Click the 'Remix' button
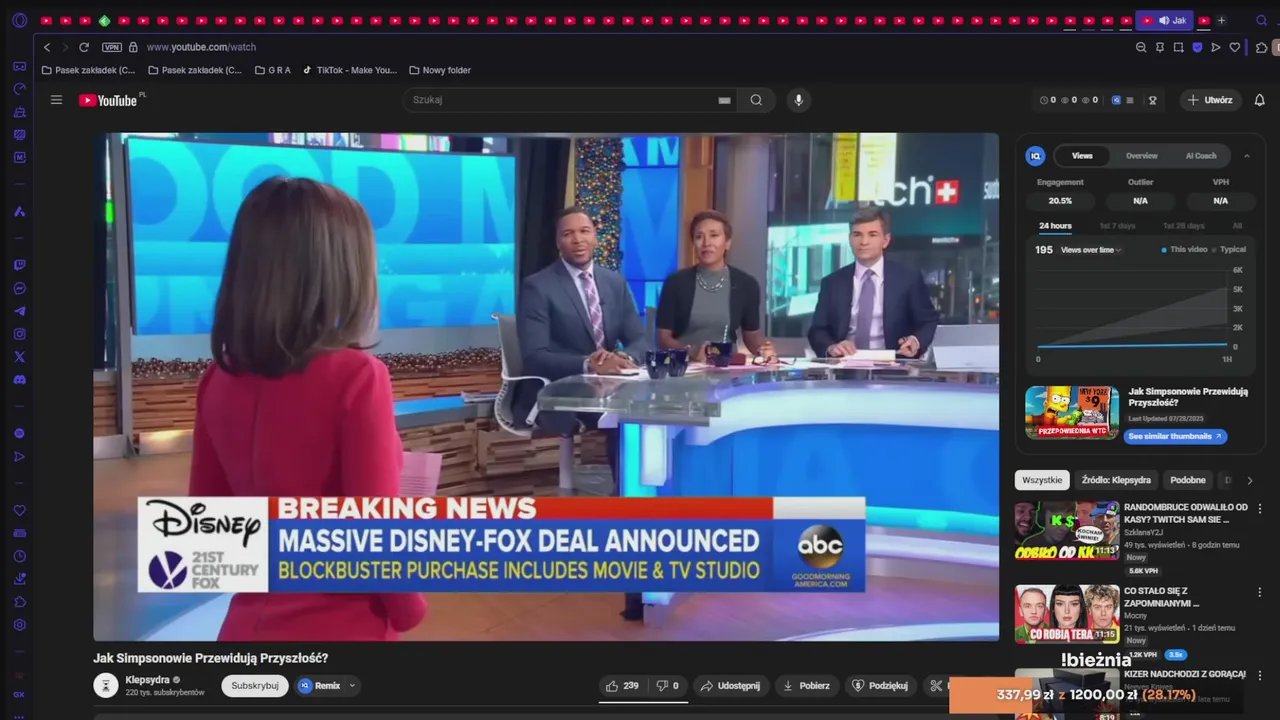The image size is (1280, 720). click(x=320, y=686)
